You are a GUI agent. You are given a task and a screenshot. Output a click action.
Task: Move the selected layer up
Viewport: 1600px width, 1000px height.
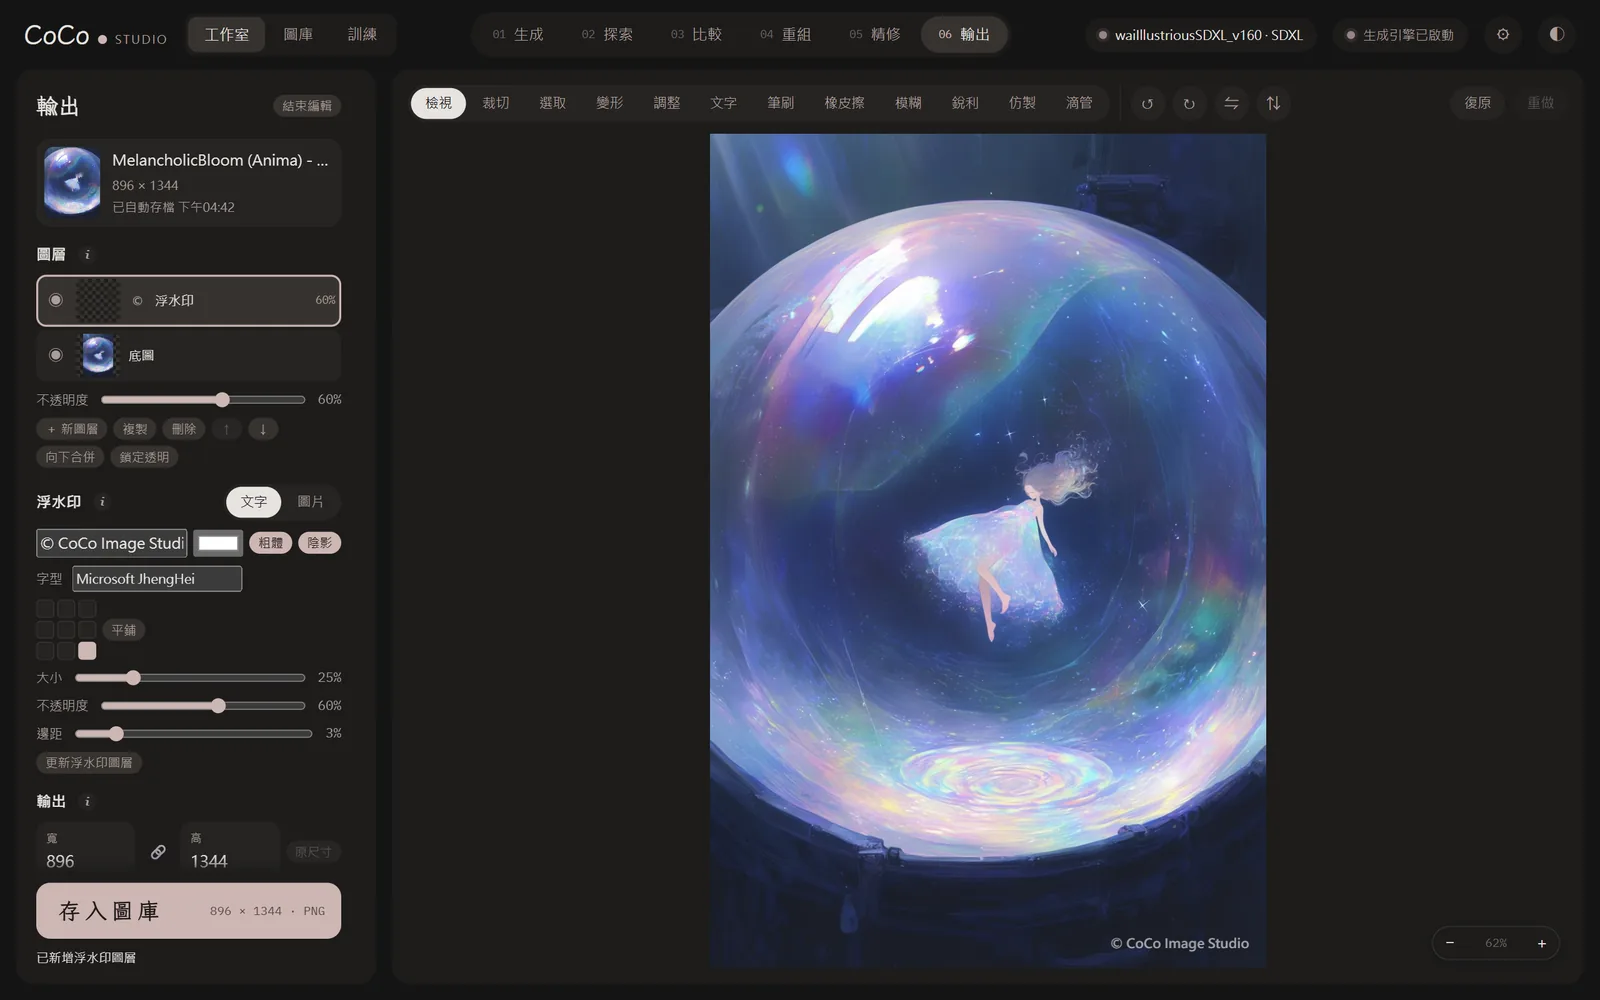click(x=227, y=429)
